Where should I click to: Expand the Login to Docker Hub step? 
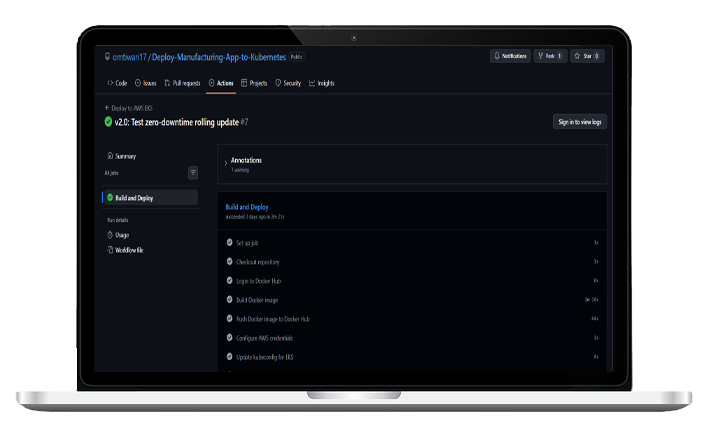tap(412, 281)
